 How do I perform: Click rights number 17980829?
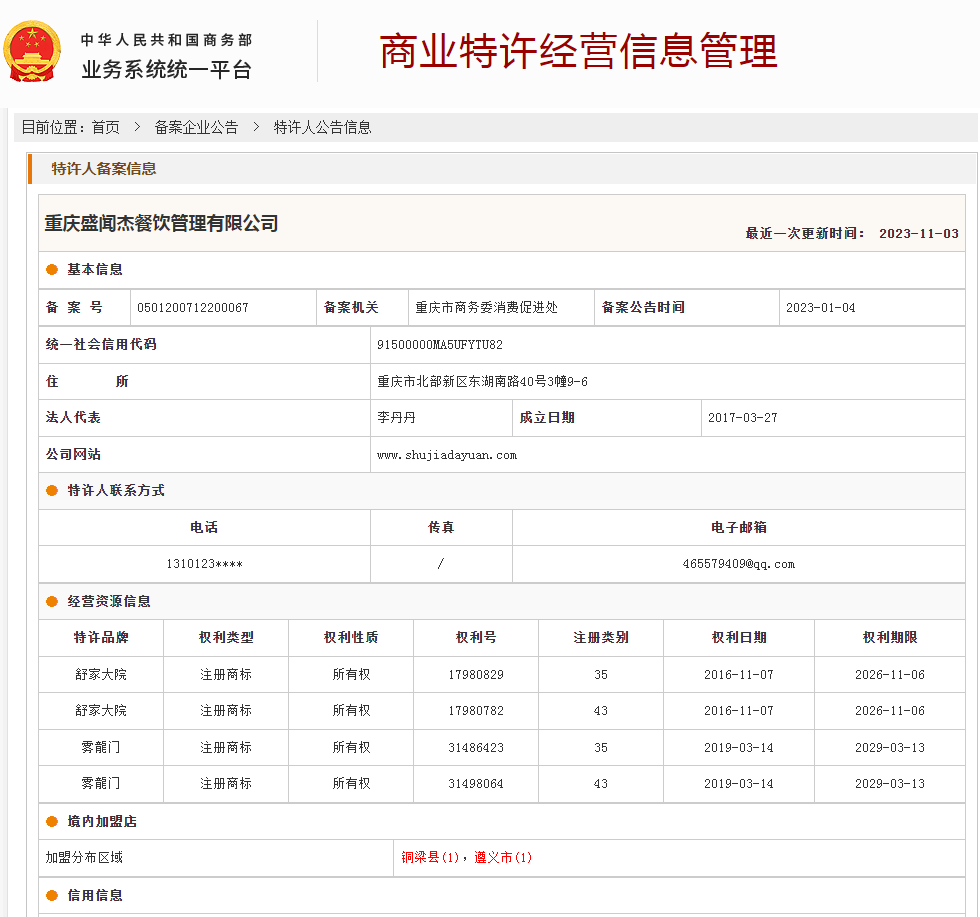pyautogui.click(x=476, y=674)
